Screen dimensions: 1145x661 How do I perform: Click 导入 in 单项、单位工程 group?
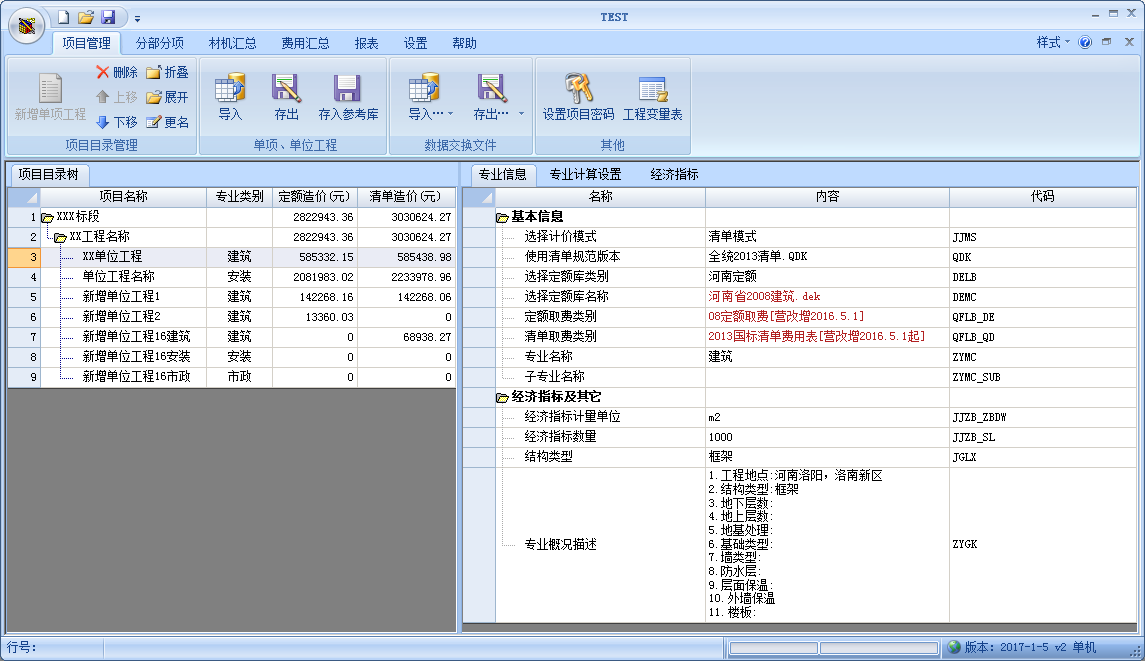point(230,96)
